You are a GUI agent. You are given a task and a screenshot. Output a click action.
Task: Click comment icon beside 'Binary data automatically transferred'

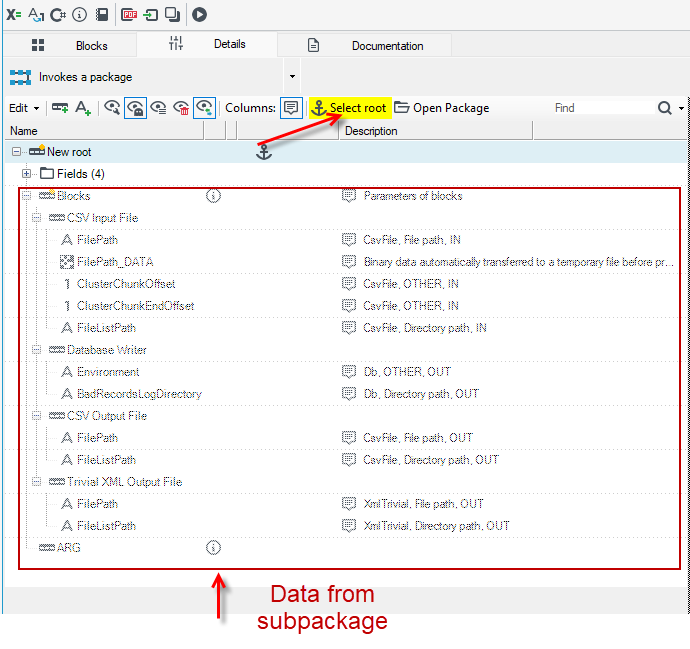coord(349,262)
